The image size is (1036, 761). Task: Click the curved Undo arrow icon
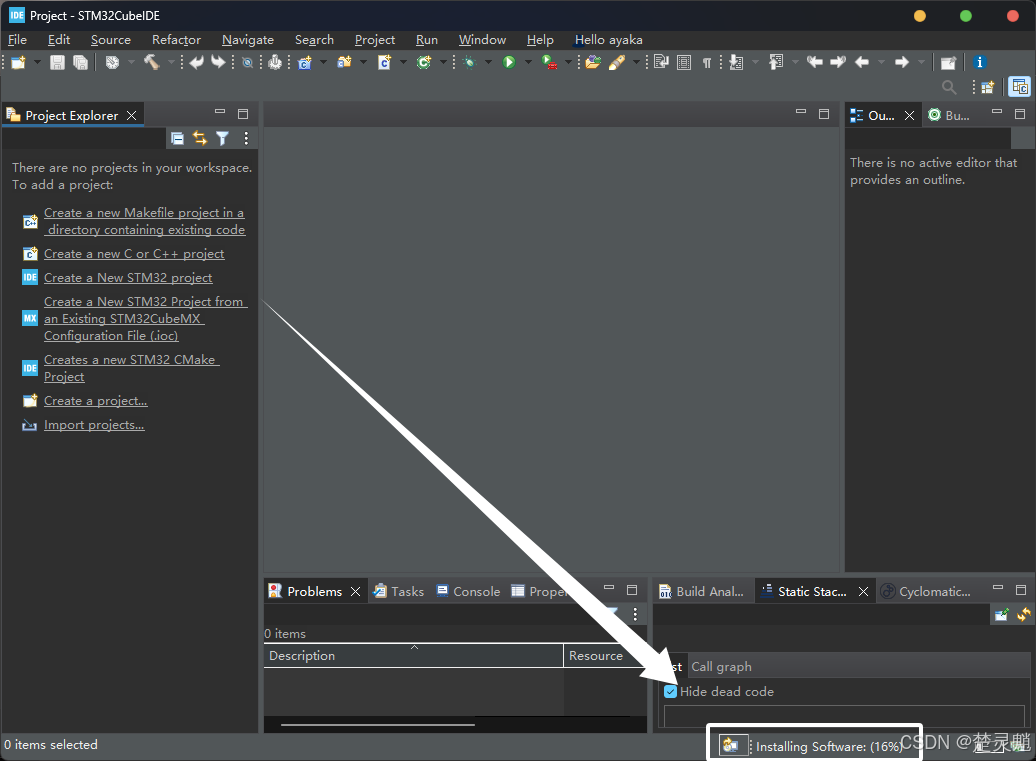click(196, 62)
